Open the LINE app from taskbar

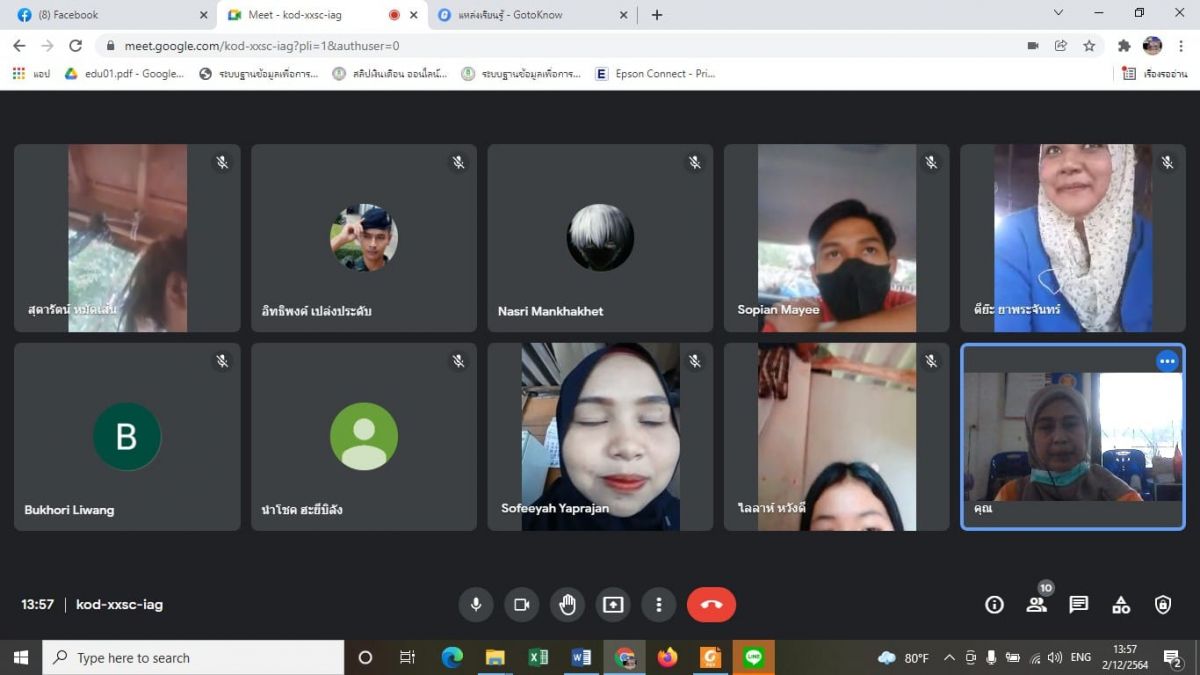[754, 657]
